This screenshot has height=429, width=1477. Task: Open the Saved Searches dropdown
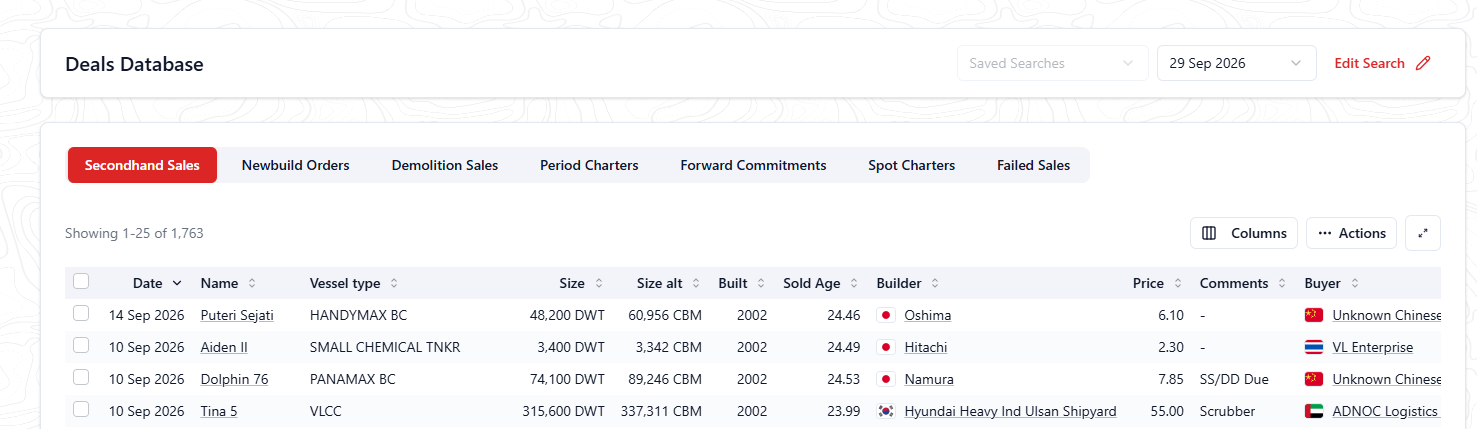[1052, 63]
